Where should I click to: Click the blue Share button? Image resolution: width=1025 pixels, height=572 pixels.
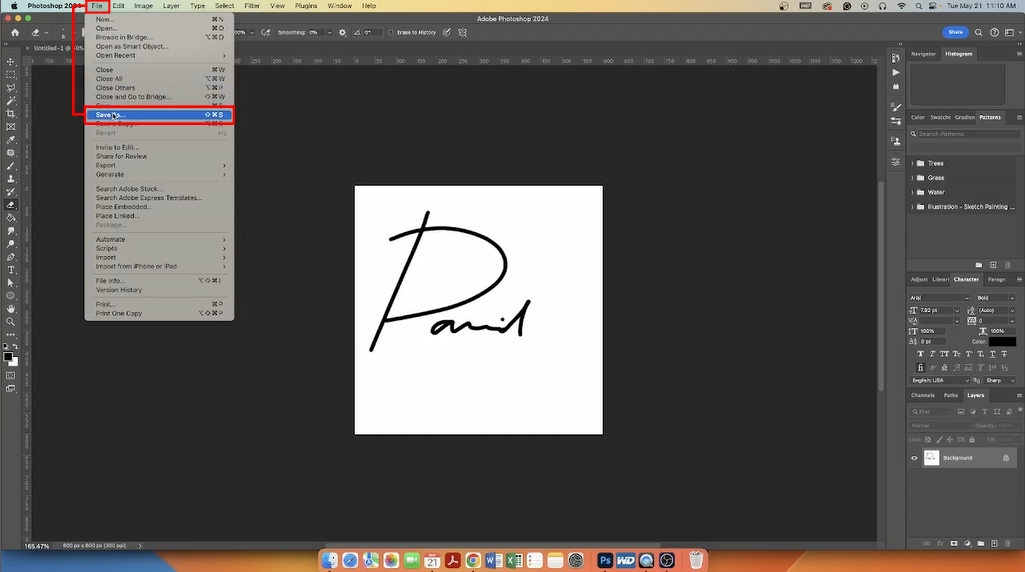coord(955,32)
